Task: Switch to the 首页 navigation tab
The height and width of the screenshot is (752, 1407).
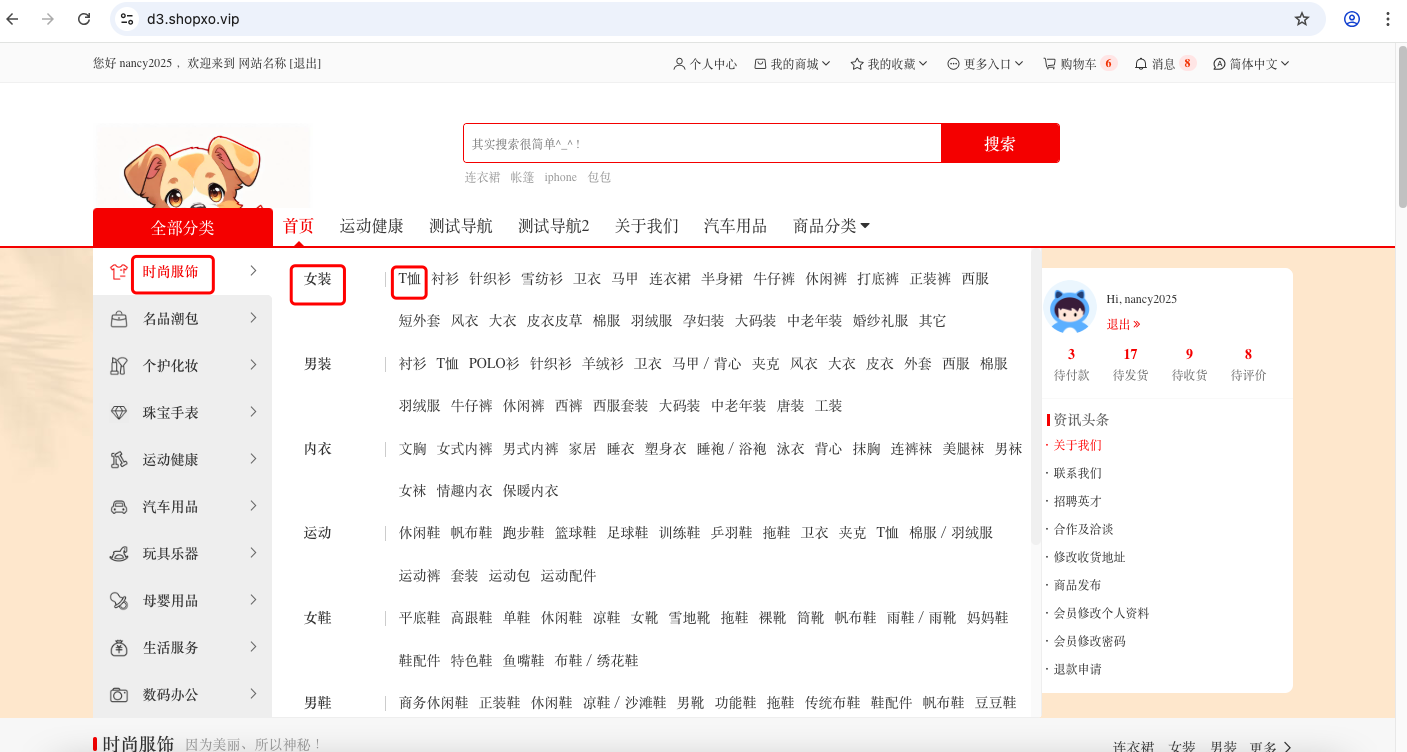Action: pyautogui.click(x=298, y=226)
